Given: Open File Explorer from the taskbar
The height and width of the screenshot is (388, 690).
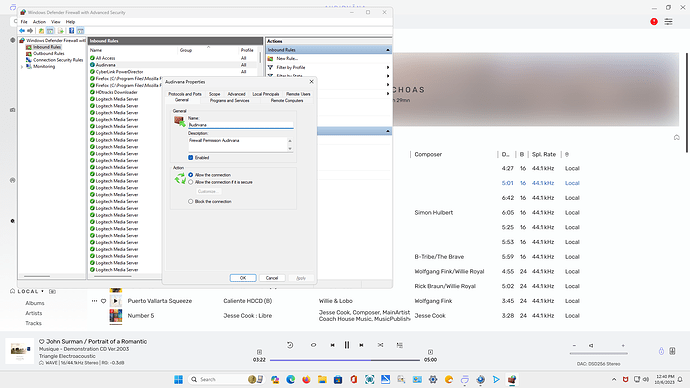Looking at the screenshot, I should [x=322, y=379].
